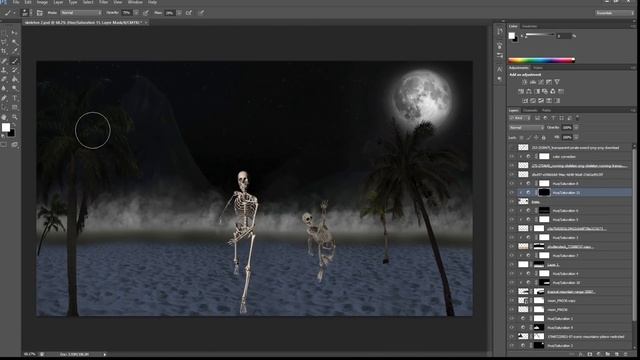640x360 pixels.
Task: Switch to the Swatches tab
Action: (x=530, y=27)
